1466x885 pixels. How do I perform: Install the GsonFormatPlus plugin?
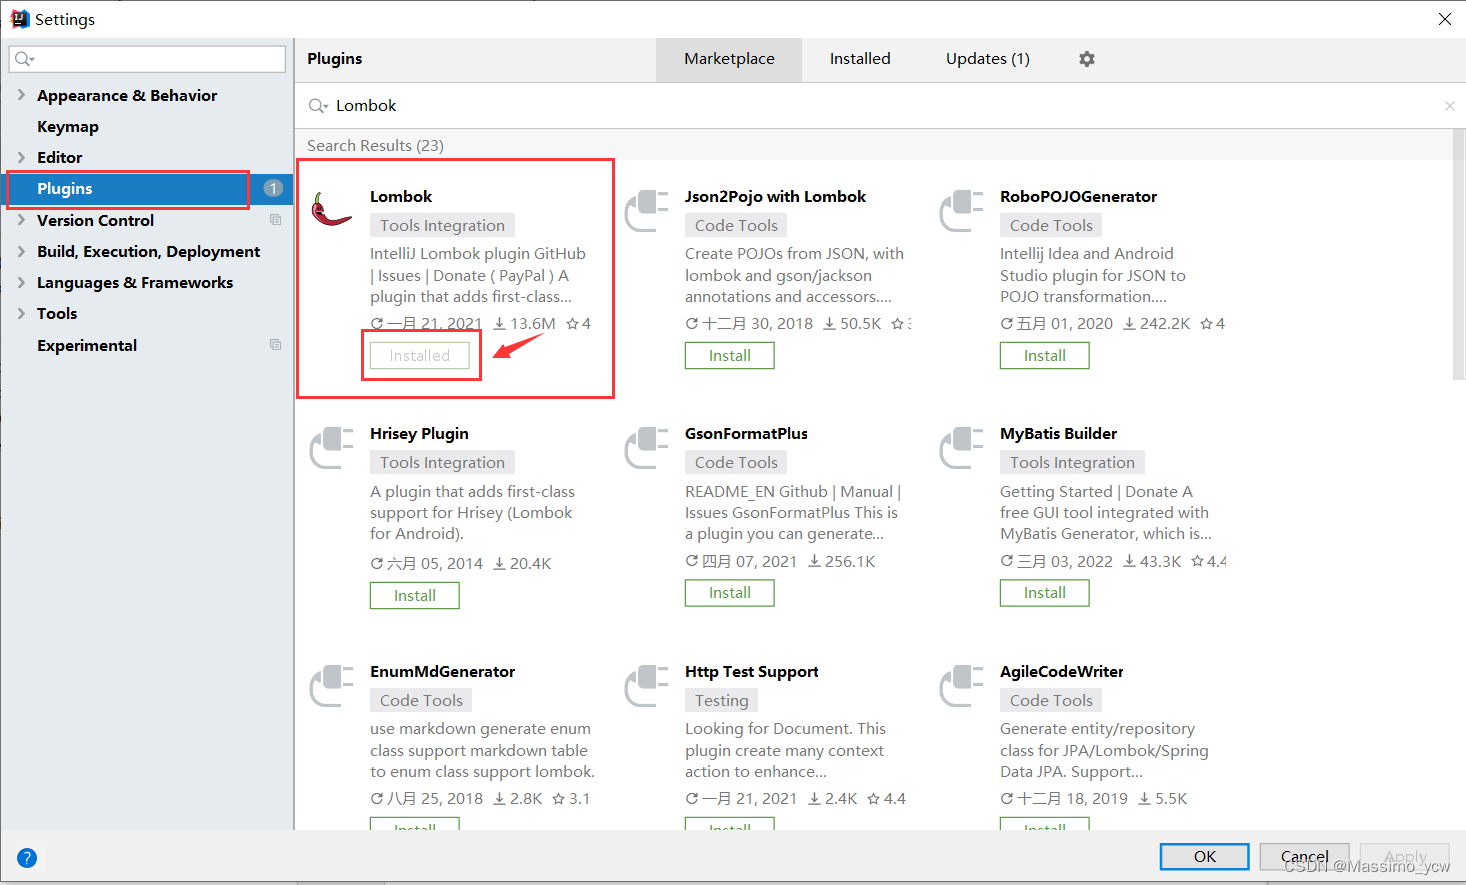point(730,593)
